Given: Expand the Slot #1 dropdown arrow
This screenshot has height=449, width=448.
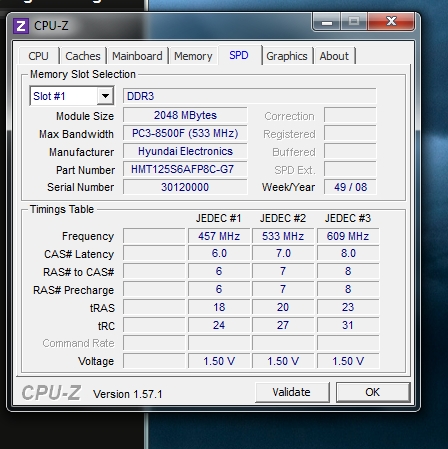Looking at the screenshot, I should [x=105, y=96].
